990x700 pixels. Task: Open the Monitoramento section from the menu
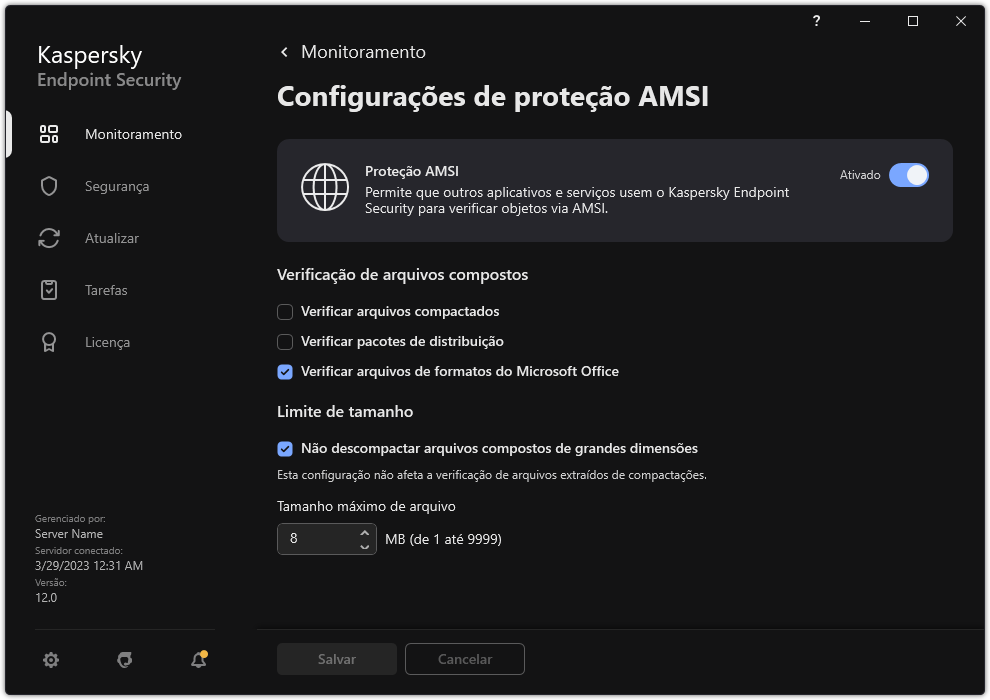133,133
